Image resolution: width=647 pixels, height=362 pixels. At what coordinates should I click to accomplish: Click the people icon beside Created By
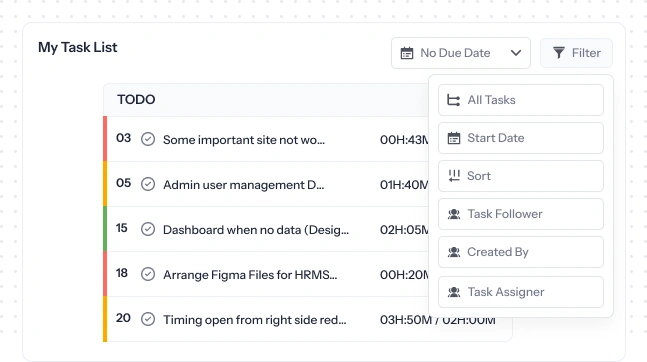pyautogui.click(x=454, y=252)
